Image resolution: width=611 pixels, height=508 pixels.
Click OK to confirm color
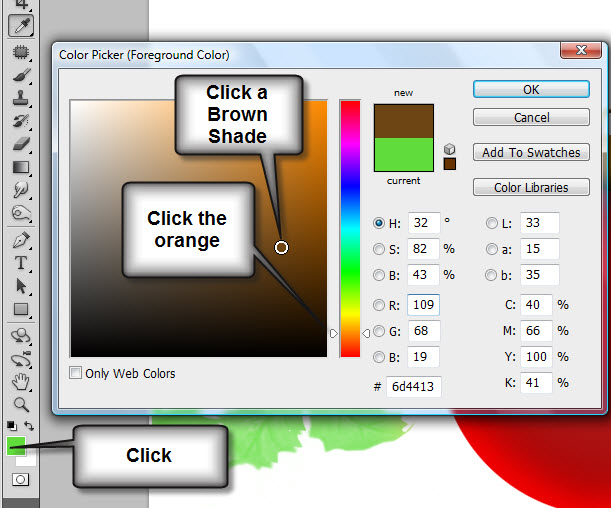click(x=531, y=90)
